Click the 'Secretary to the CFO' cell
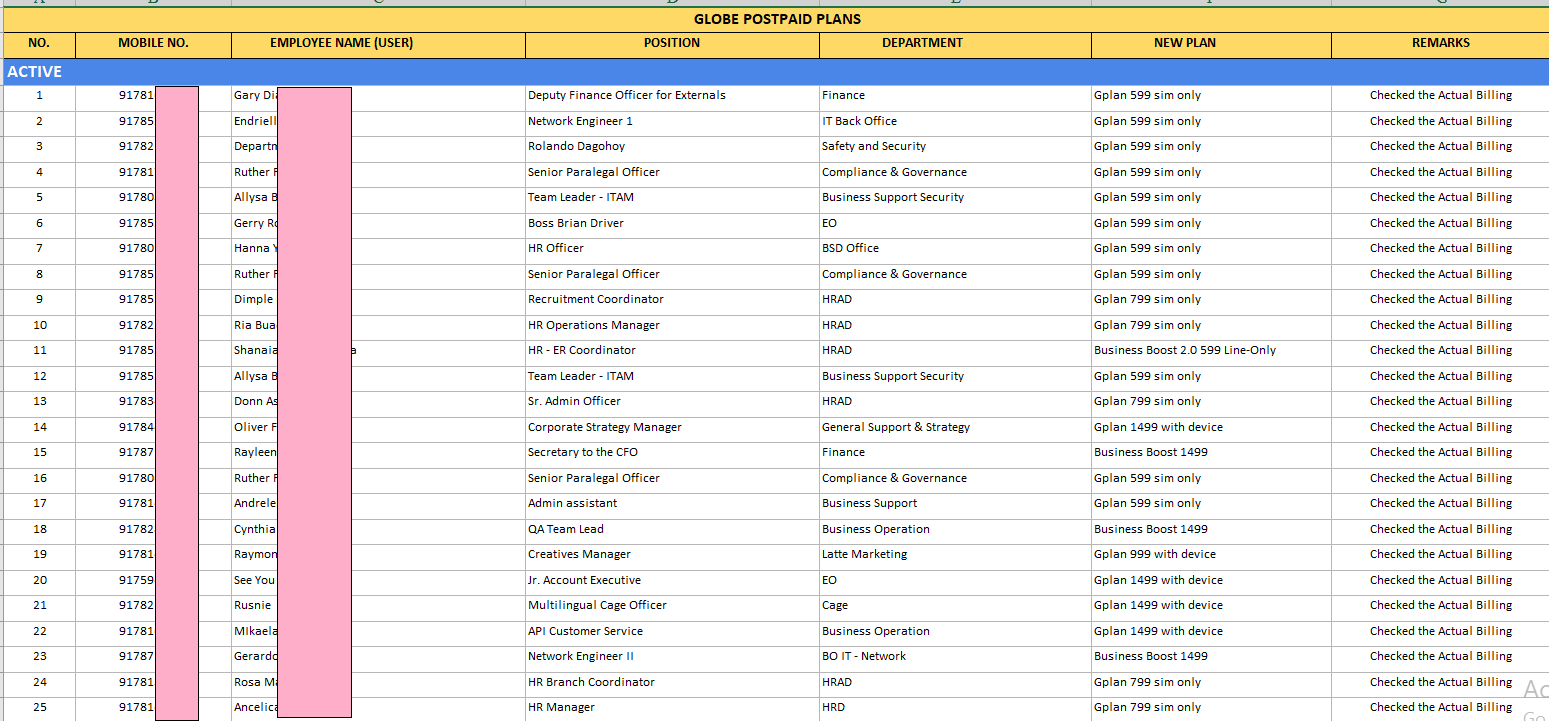 [672, 453]
